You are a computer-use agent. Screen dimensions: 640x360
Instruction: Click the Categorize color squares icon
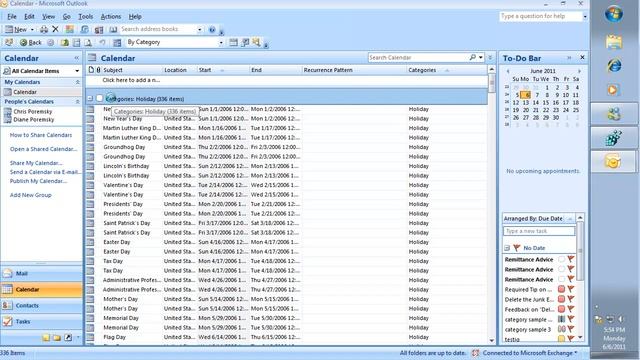[x=70, y=29]
